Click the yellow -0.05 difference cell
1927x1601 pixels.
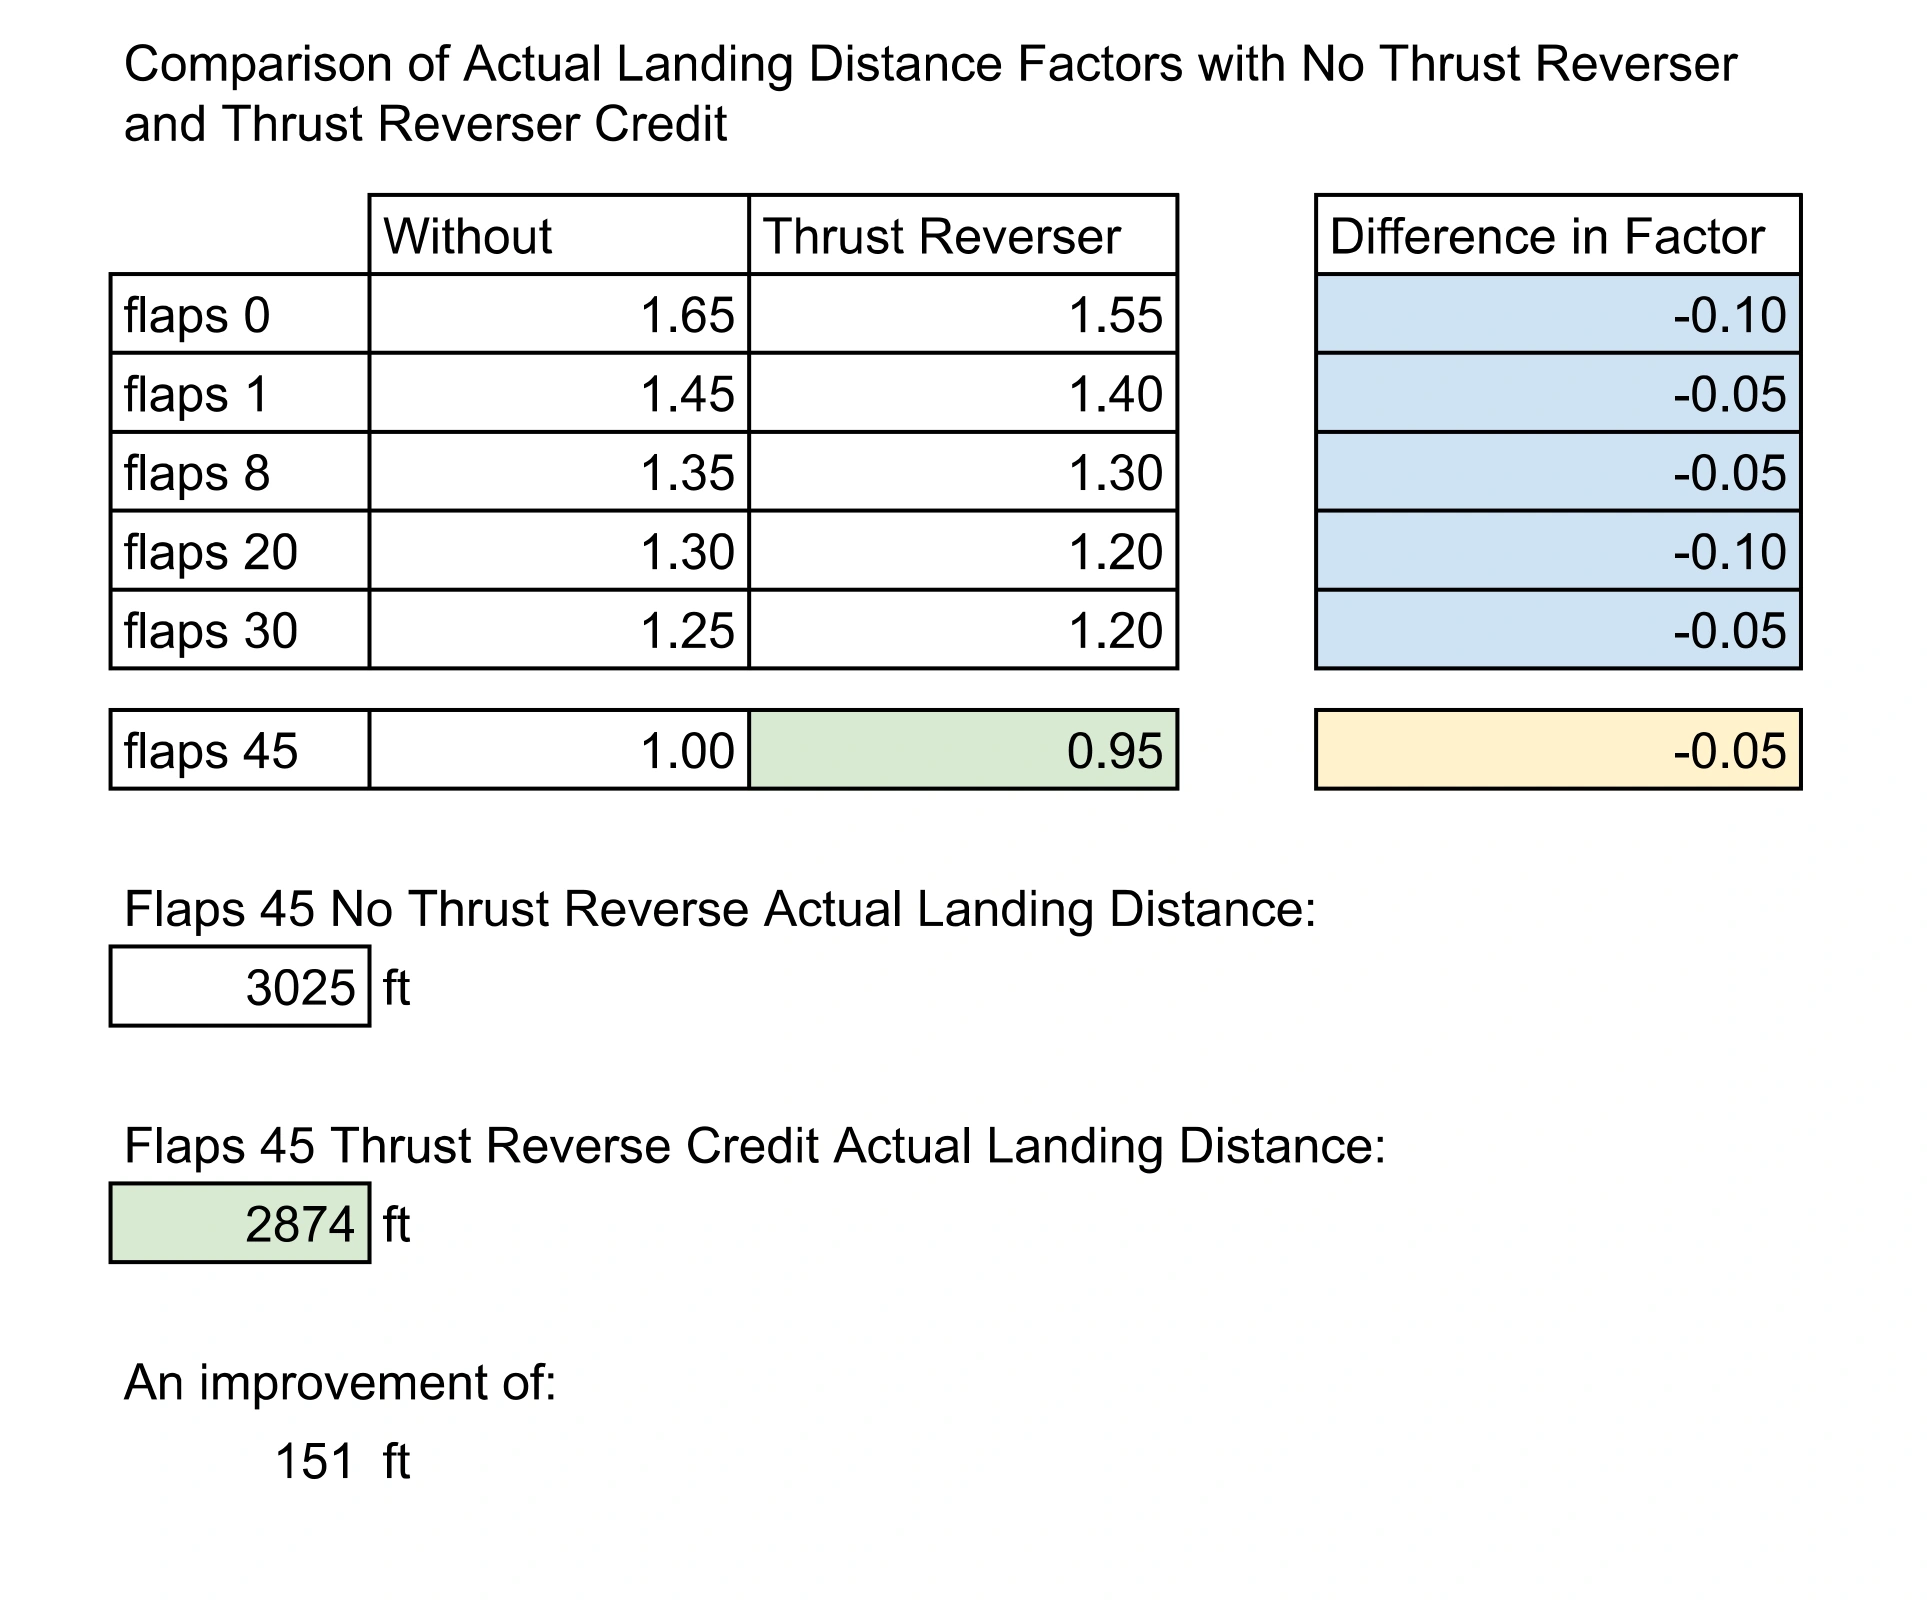tap(1557, 750)
